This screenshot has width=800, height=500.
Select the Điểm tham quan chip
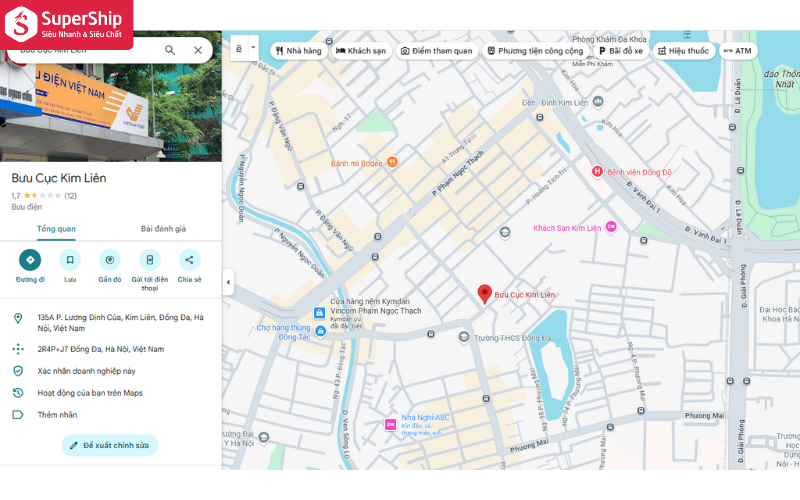tap(437, 51)
